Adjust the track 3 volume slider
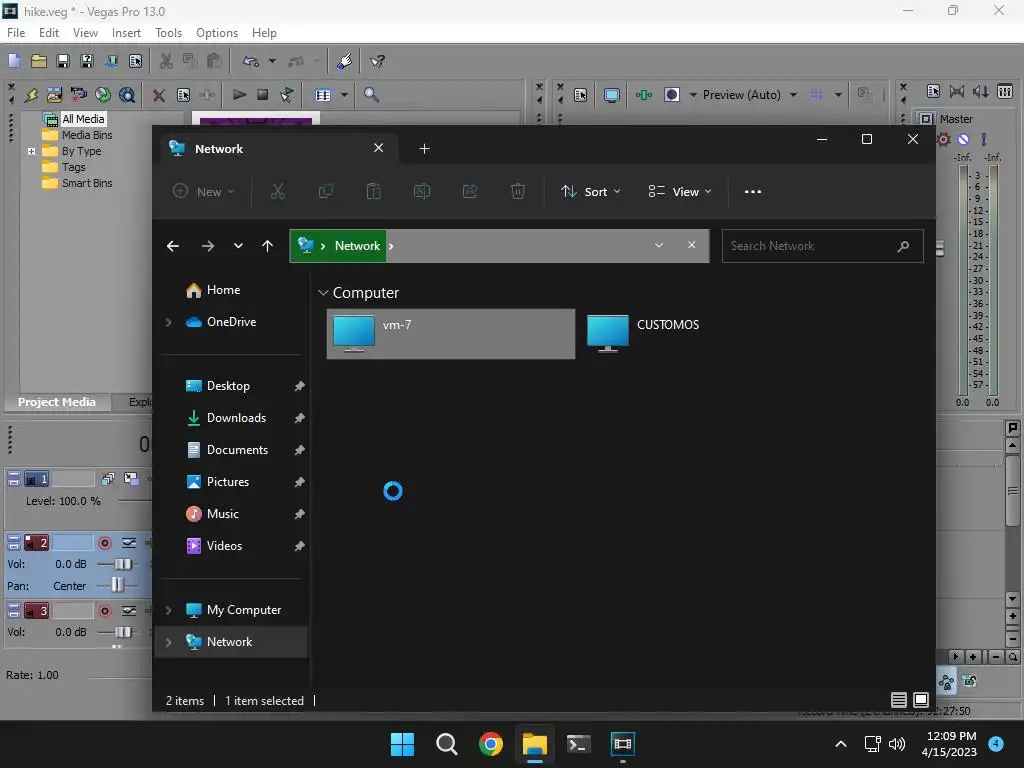1024x768 pixels. 123,632
